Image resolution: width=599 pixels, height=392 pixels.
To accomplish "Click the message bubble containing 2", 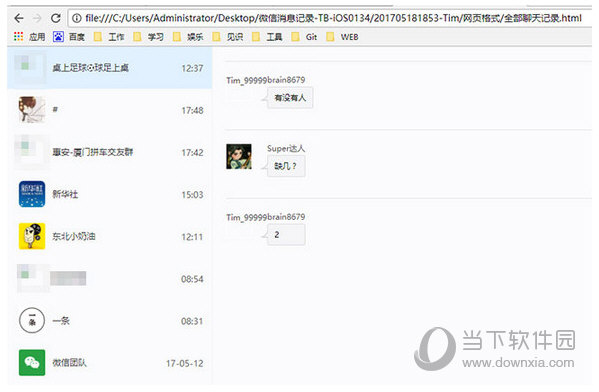I will coord(286,235).
